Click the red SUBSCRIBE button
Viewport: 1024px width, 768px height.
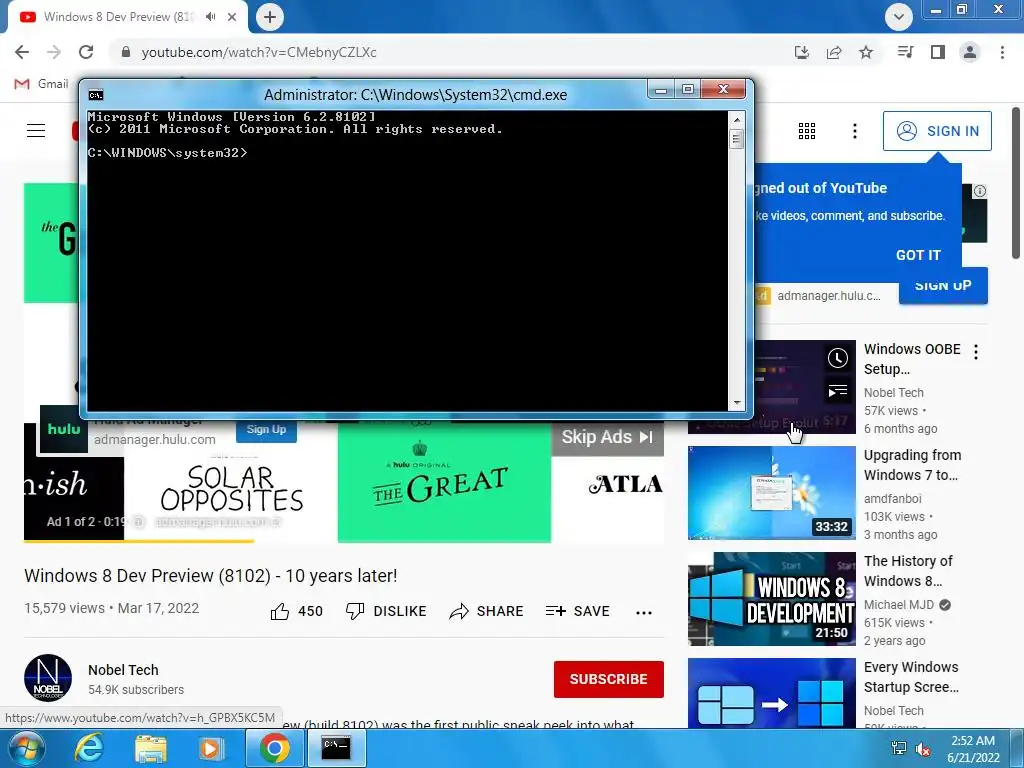pyautogui.click(x=609, y=679)
